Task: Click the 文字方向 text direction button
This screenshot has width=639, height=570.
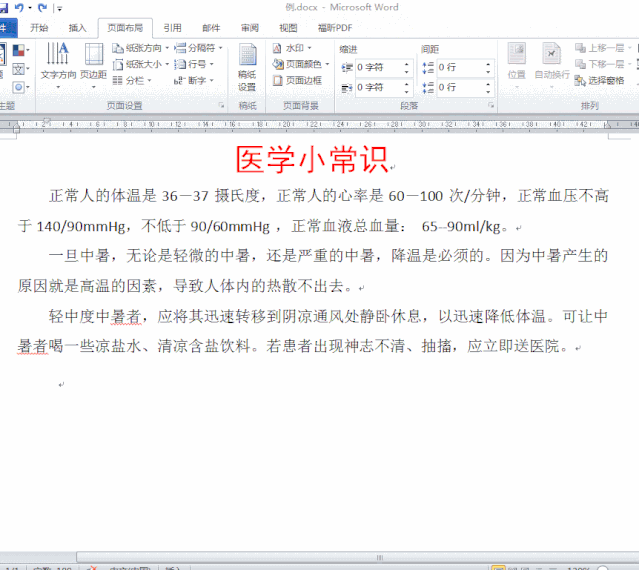Action: [58, 66]
